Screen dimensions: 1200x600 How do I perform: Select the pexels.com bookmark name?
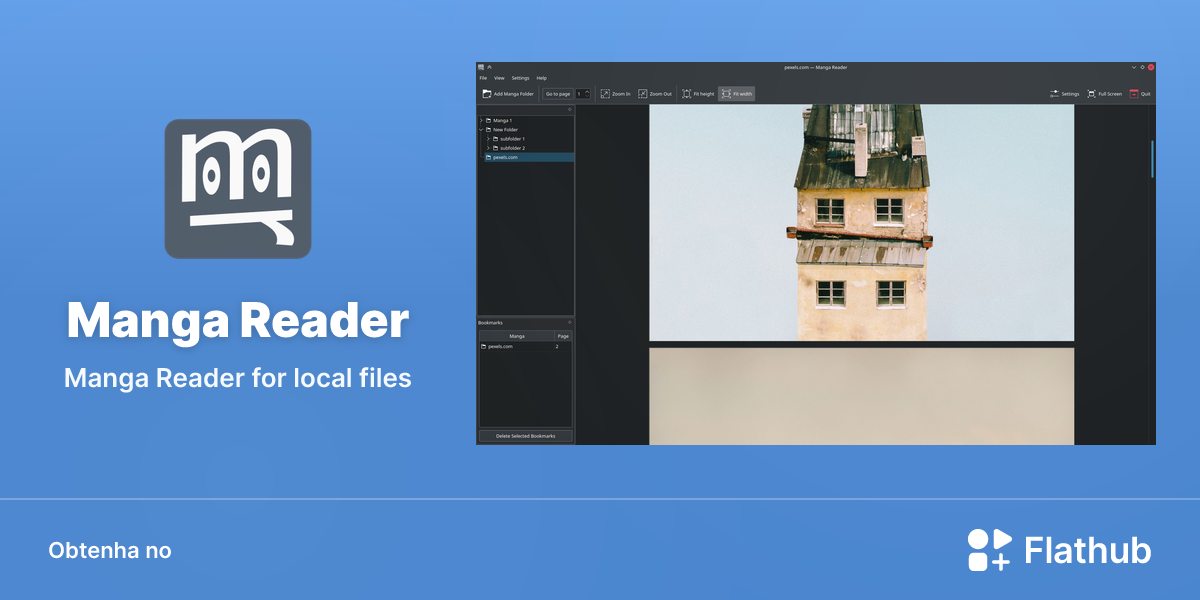click(501, 346)
